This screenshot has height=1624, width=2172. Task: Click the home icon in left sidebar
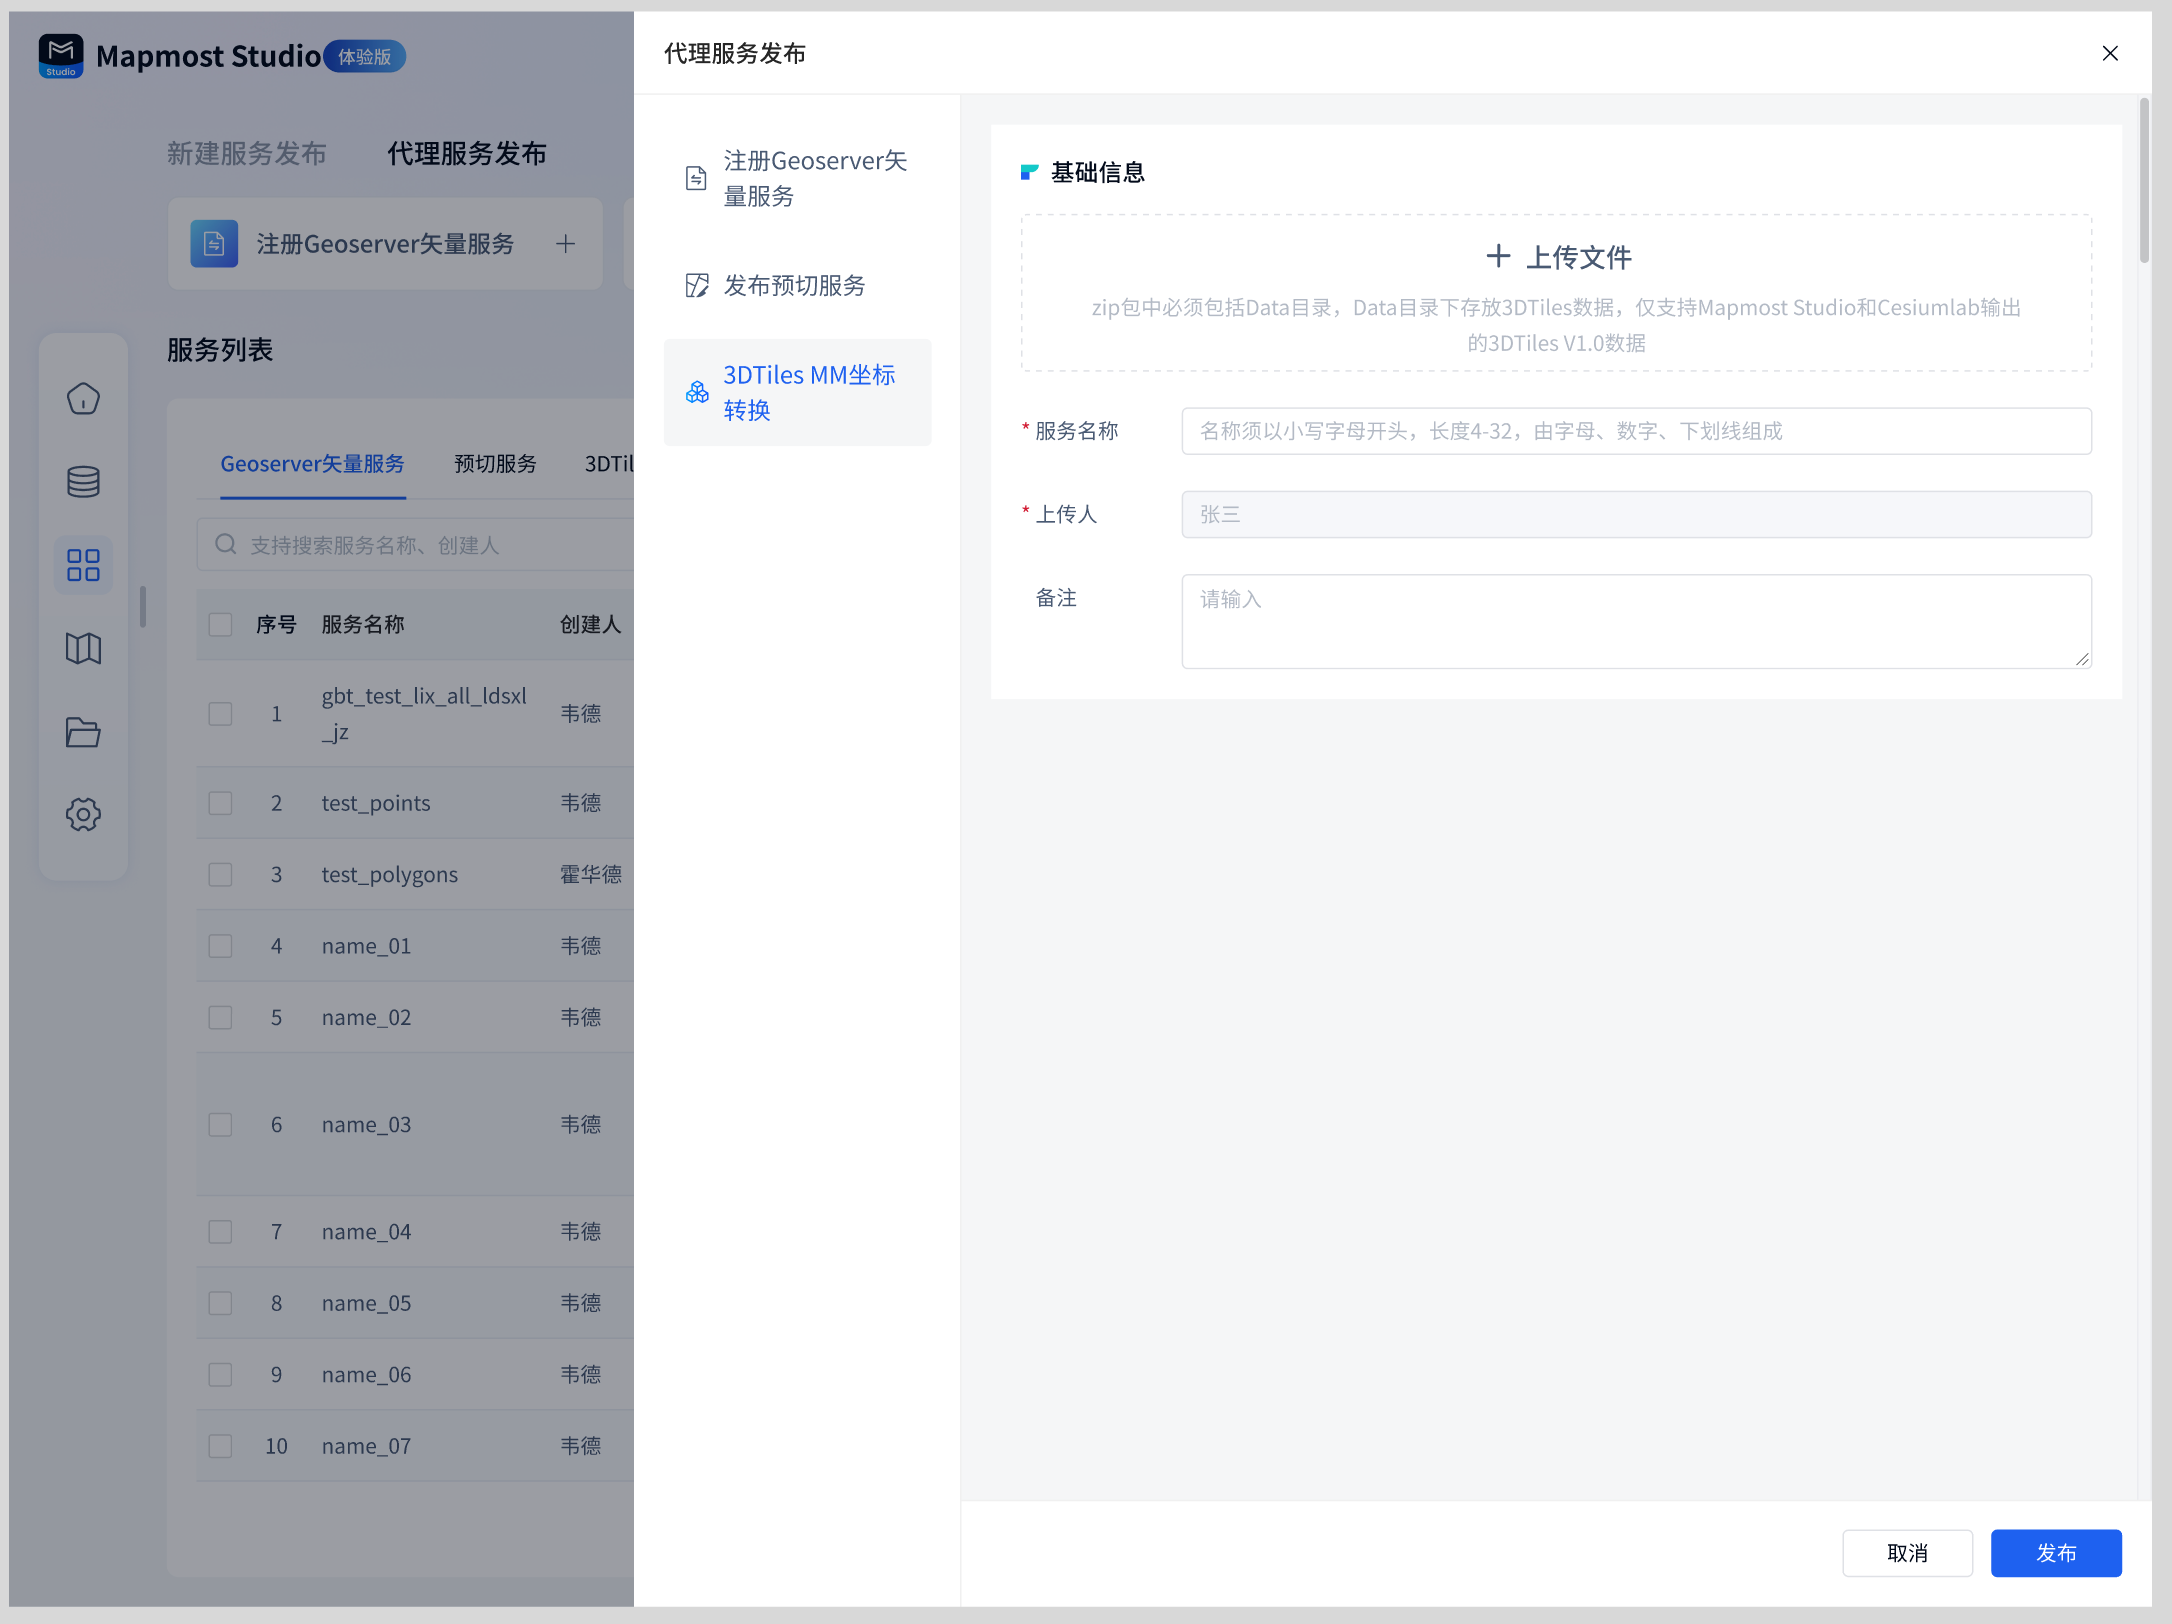point(83,399)
